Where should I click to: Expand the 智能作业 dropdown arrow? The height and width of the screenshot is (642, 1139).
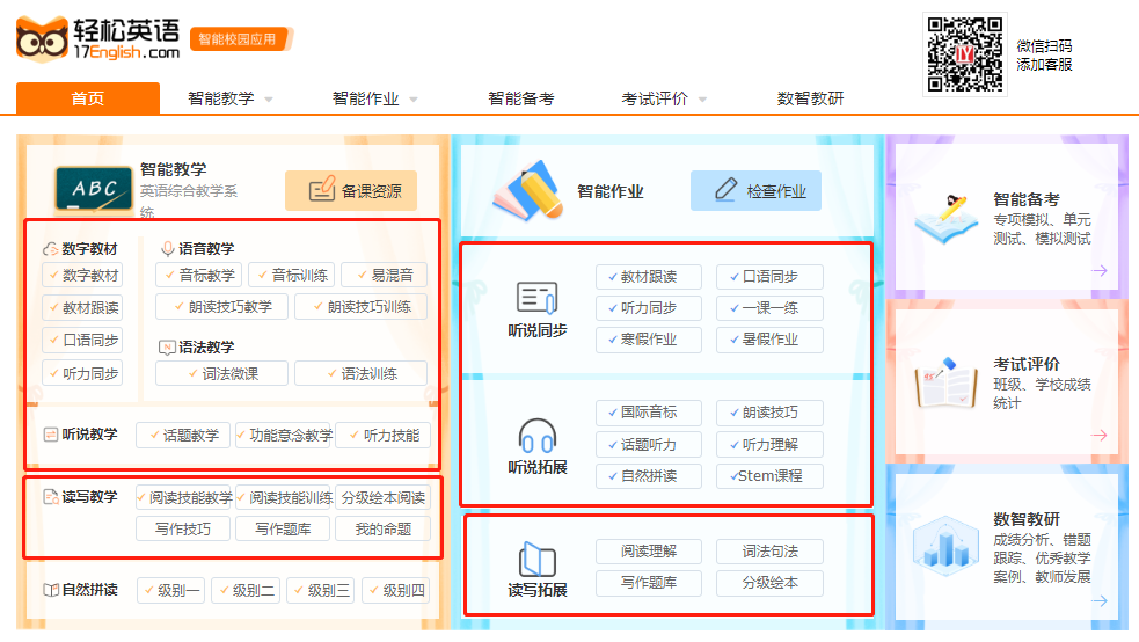click(413, 99)
